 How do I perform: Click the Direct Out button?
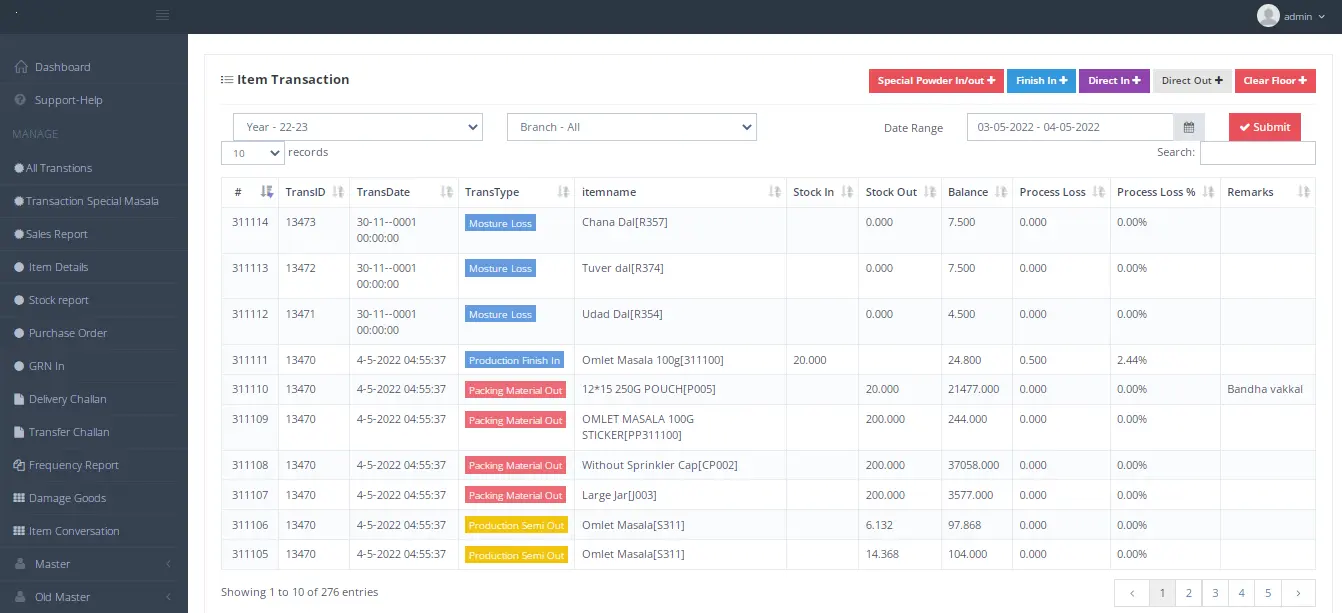pos(1192,81)
